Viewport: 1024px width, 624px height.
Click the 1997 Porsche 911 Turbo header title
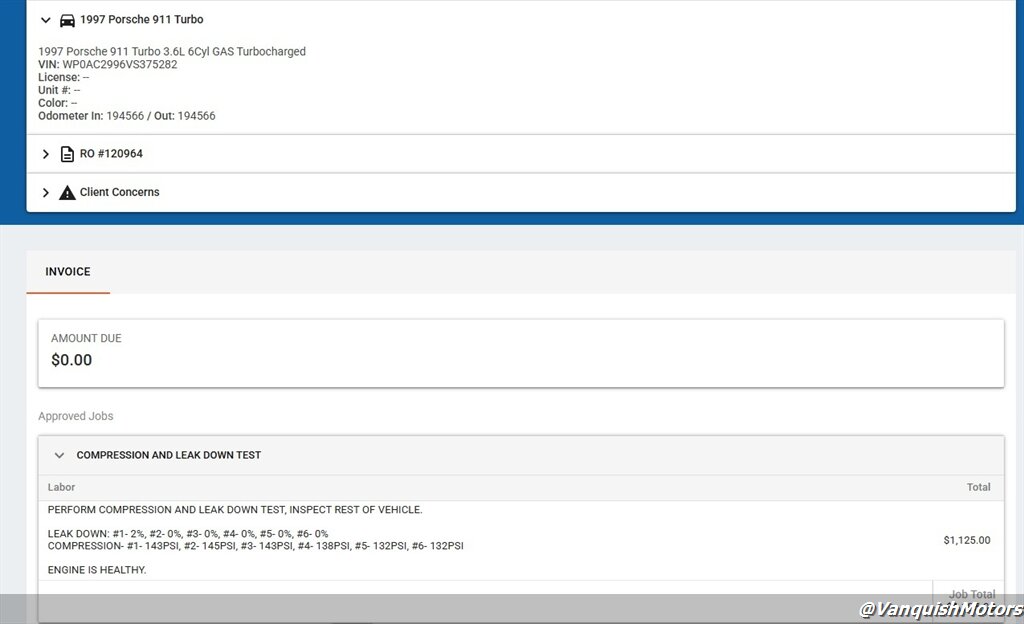141,20
